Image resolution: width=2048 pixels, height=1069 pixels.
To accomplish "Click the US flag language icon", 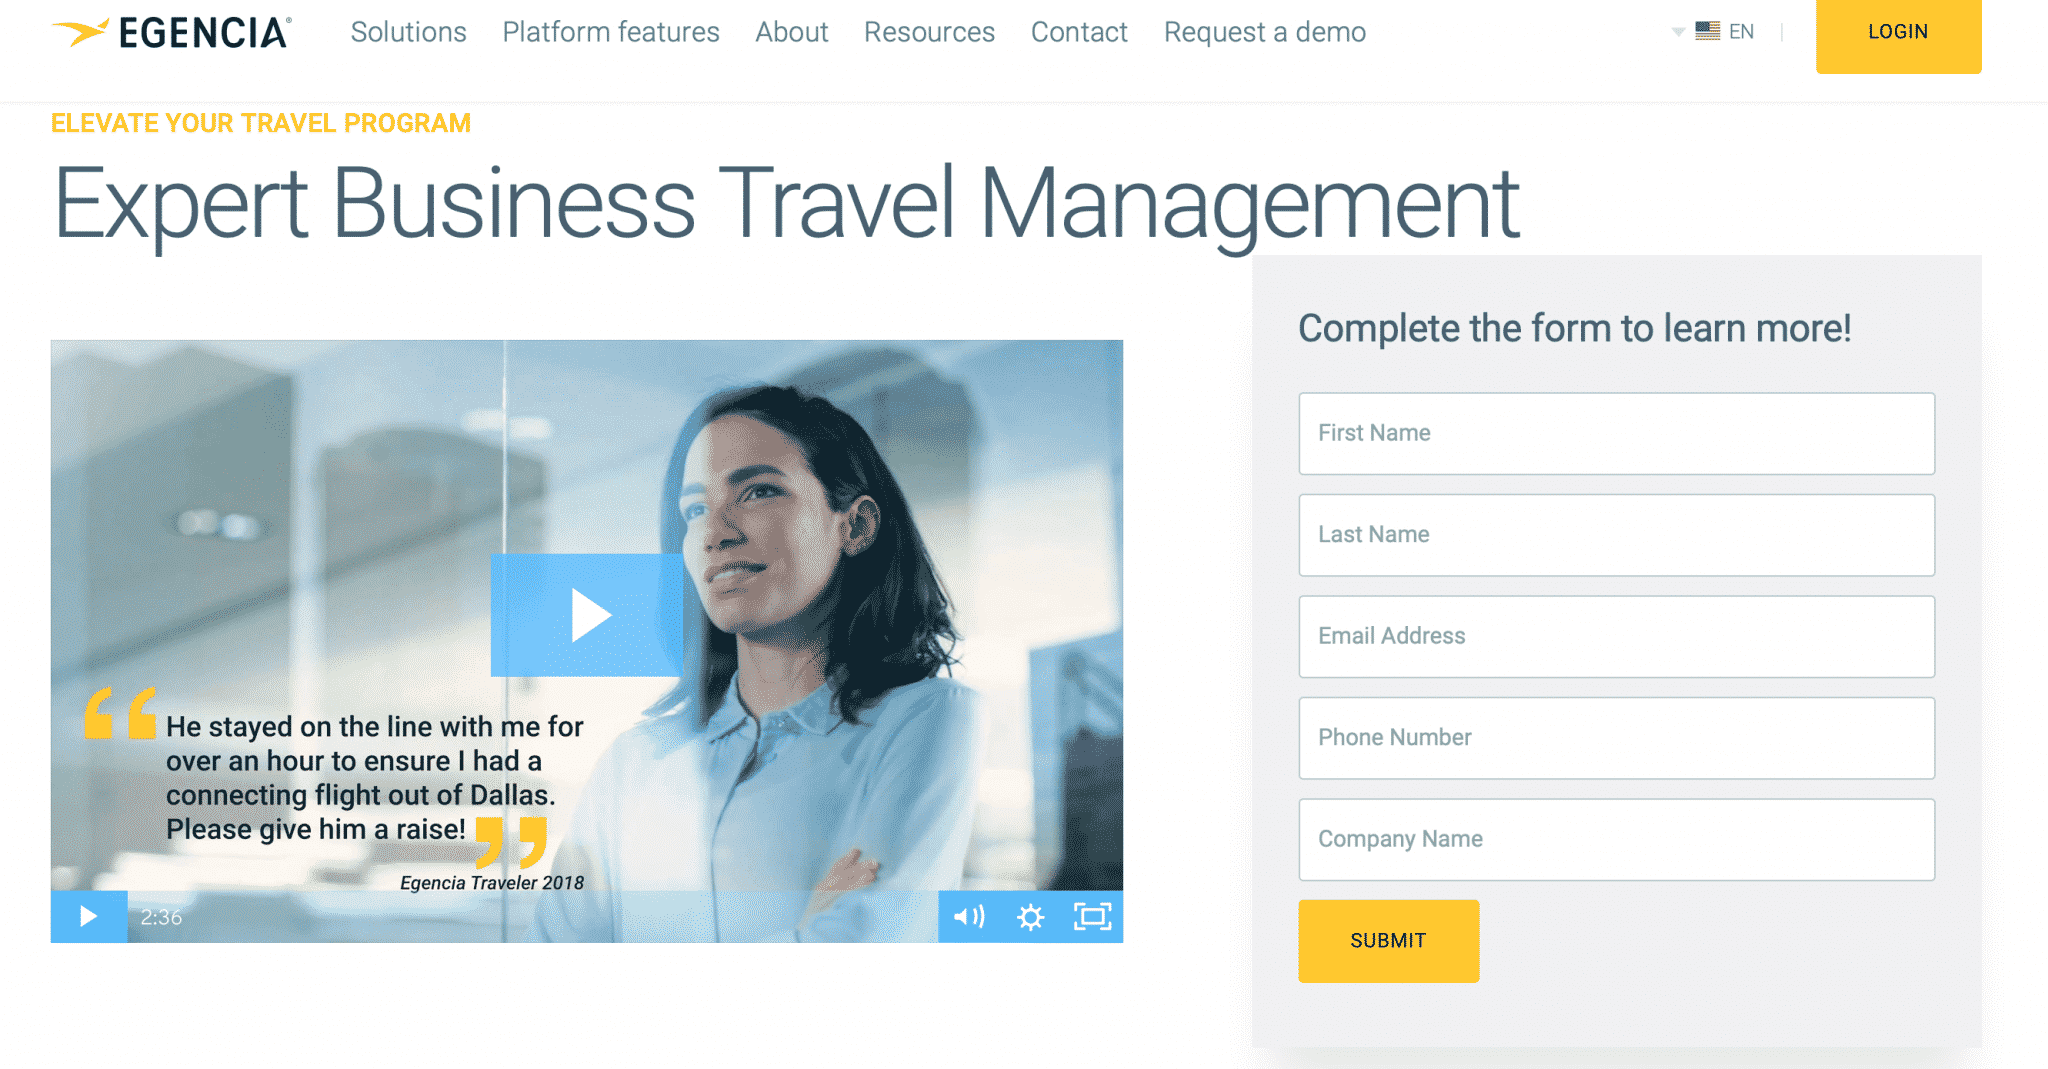I will [1707, 31].
